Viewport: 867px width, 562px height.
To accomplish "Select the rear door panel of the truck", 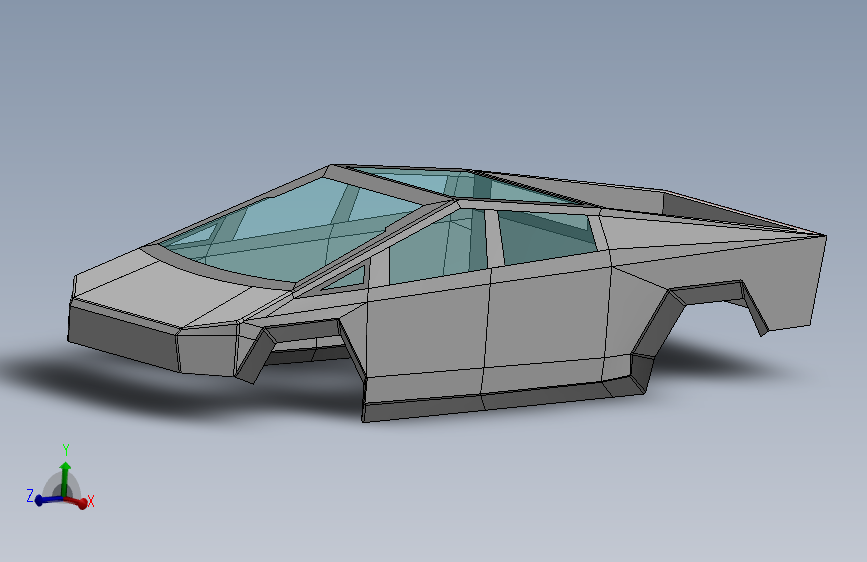I will 545,318.
